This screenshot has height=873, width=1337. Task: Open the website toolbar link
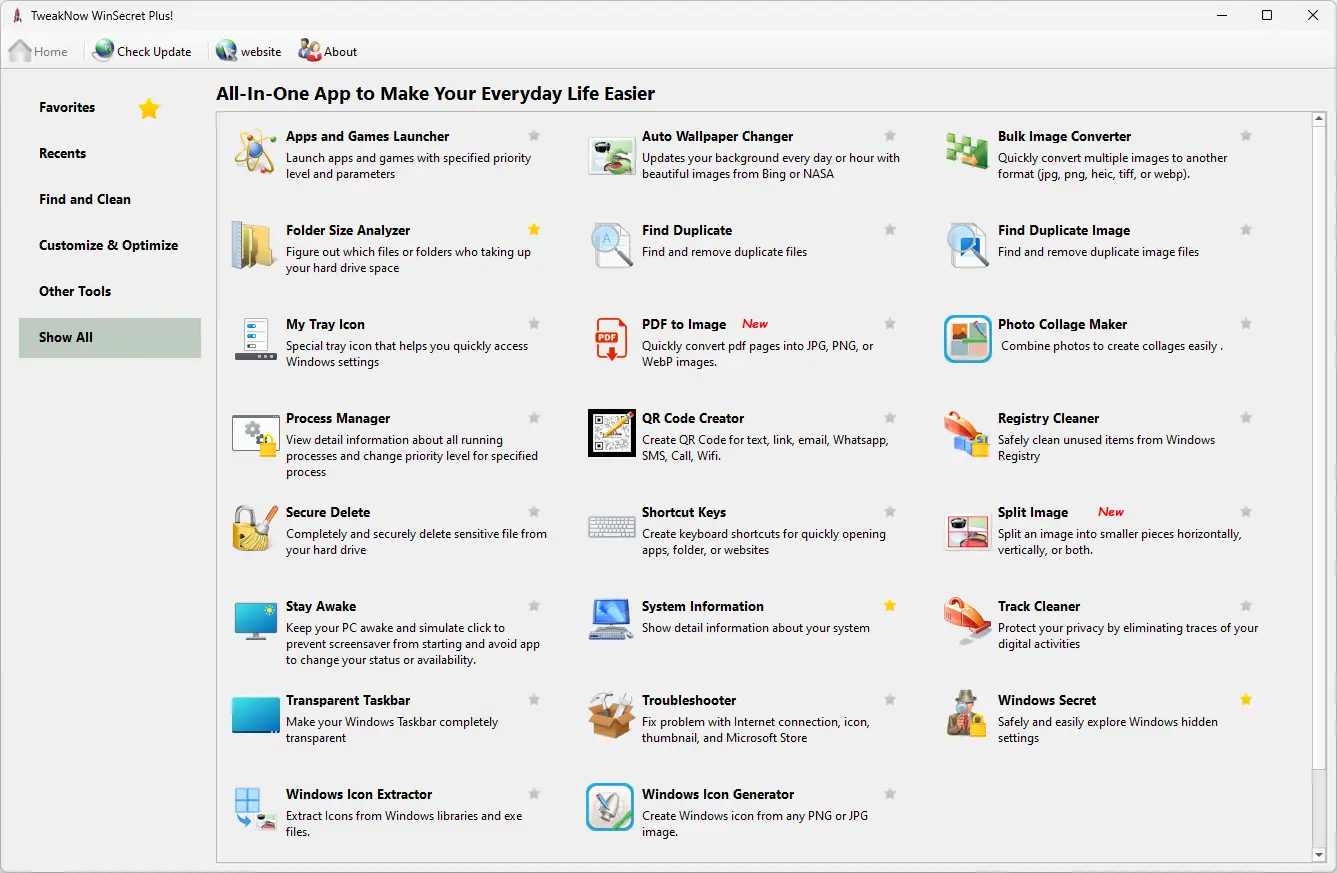point(249,51)
